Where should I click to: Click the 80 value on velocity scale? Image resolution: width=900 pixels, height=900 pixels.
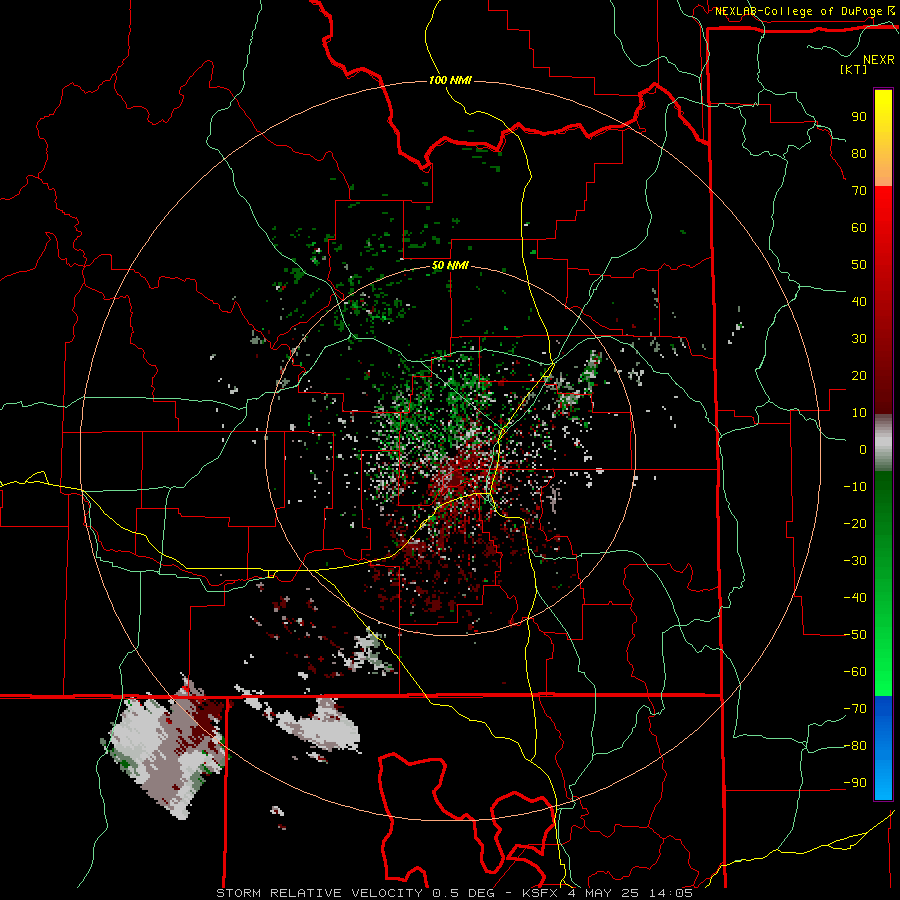click(x=859, y=153)
